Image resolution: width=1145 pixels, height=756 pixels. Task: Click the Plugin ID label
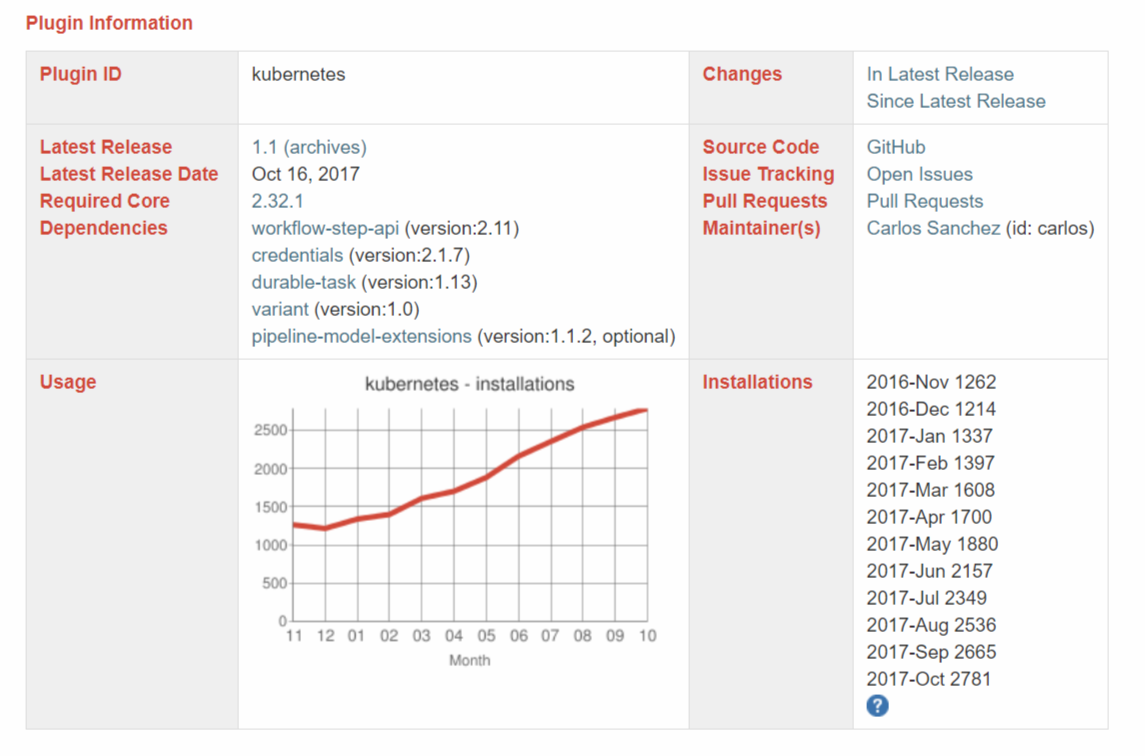80,75
